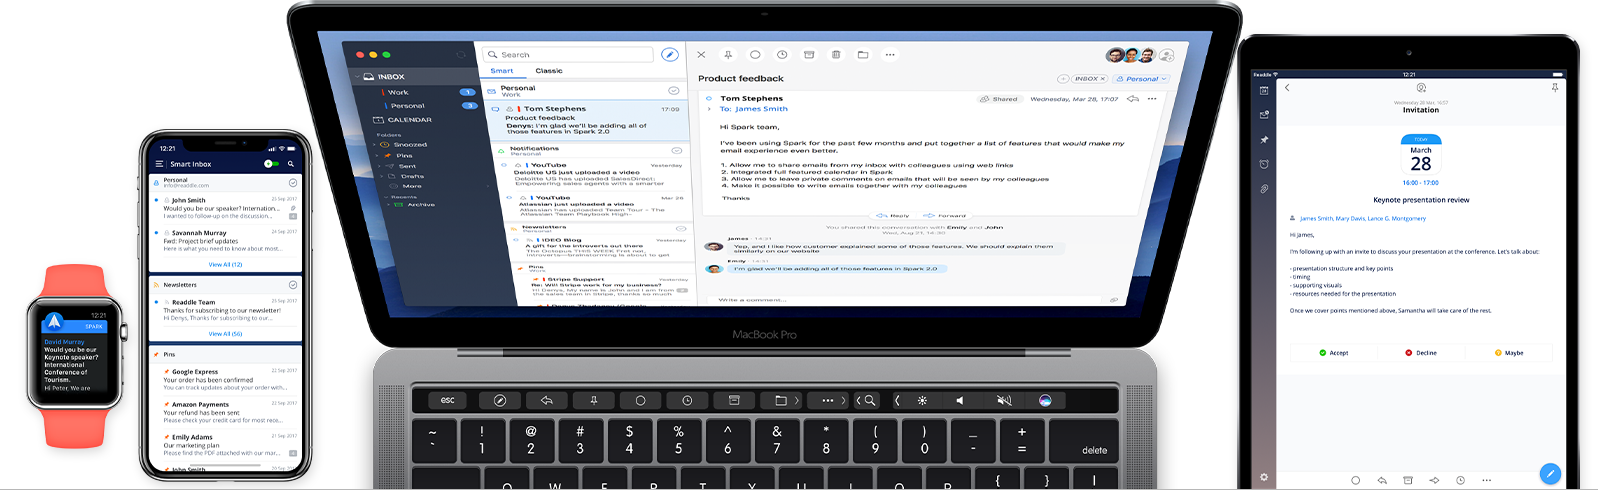Open the three-dot More menu in MacBook email toolbar

(x=890, y=55)
